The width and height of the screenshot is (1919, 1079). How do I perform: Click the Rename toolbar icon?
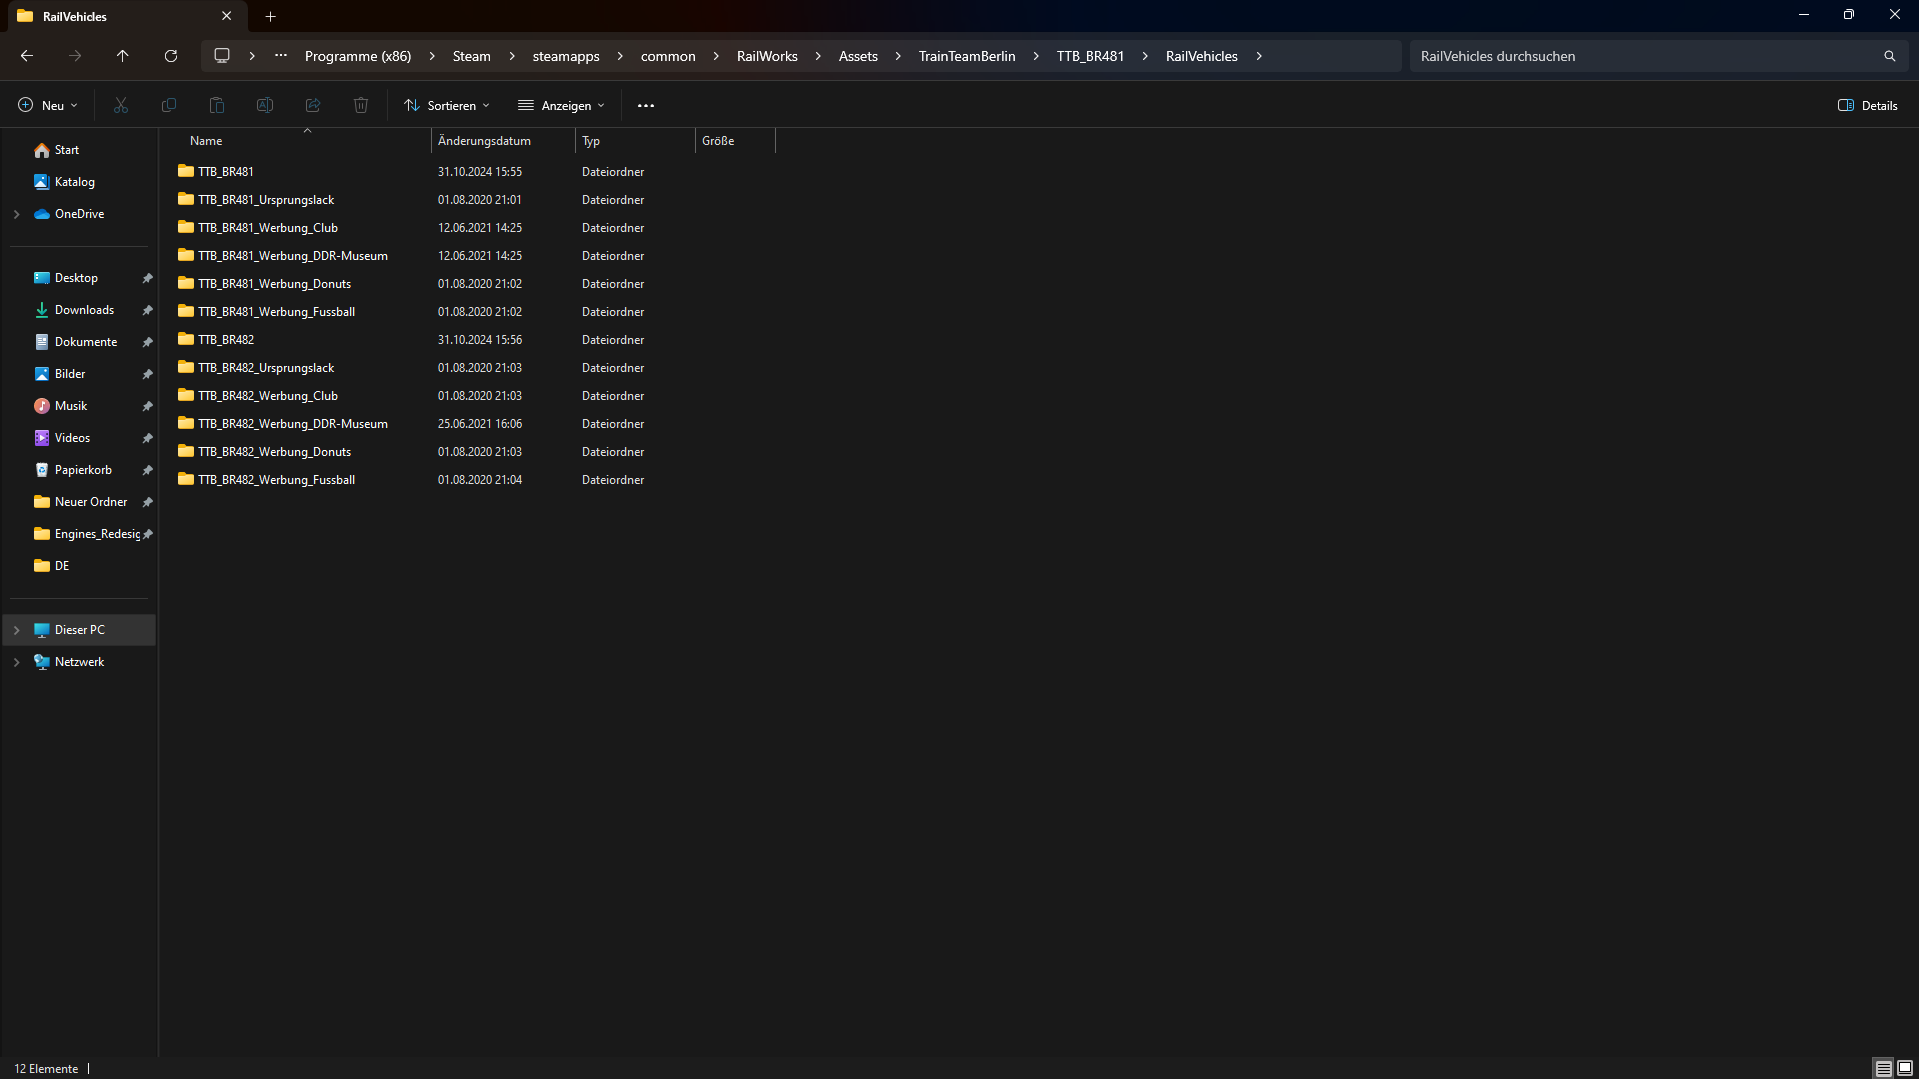pos(265,105)
